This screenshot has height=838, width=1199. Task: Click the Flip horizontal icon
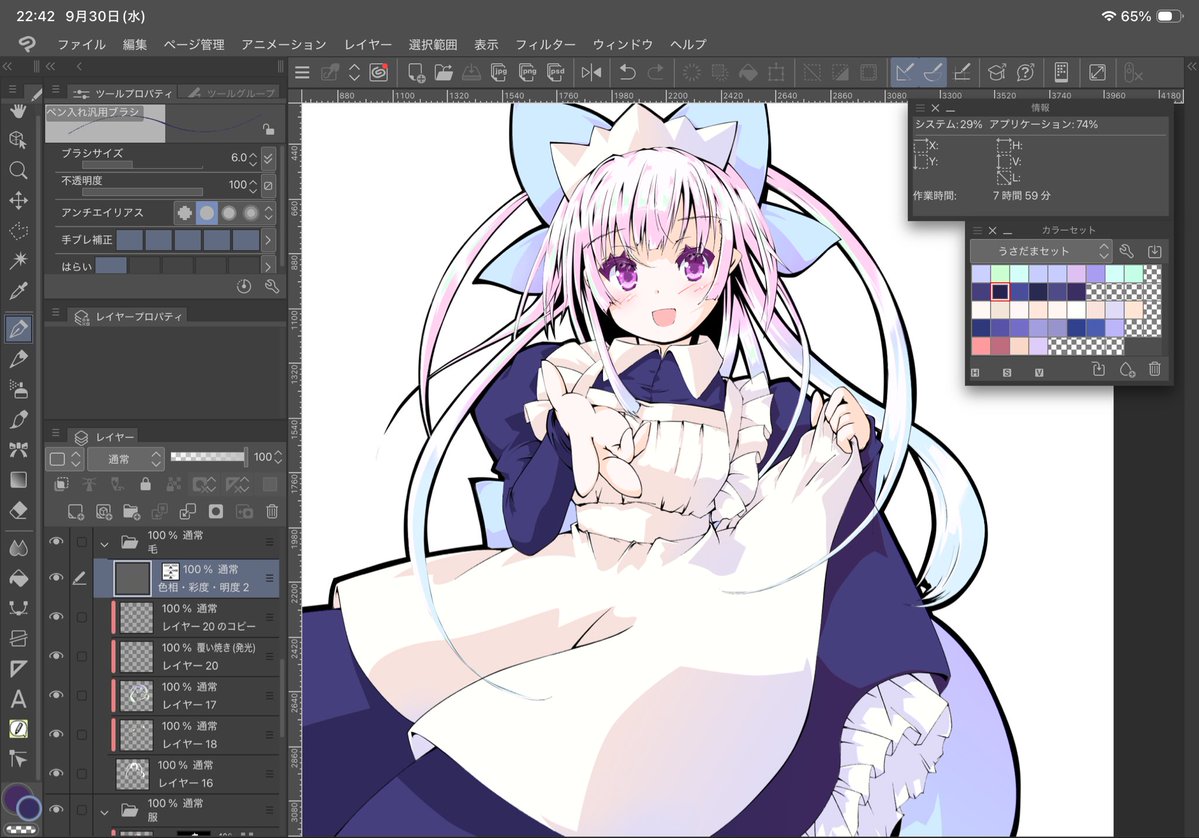(591, 73)
